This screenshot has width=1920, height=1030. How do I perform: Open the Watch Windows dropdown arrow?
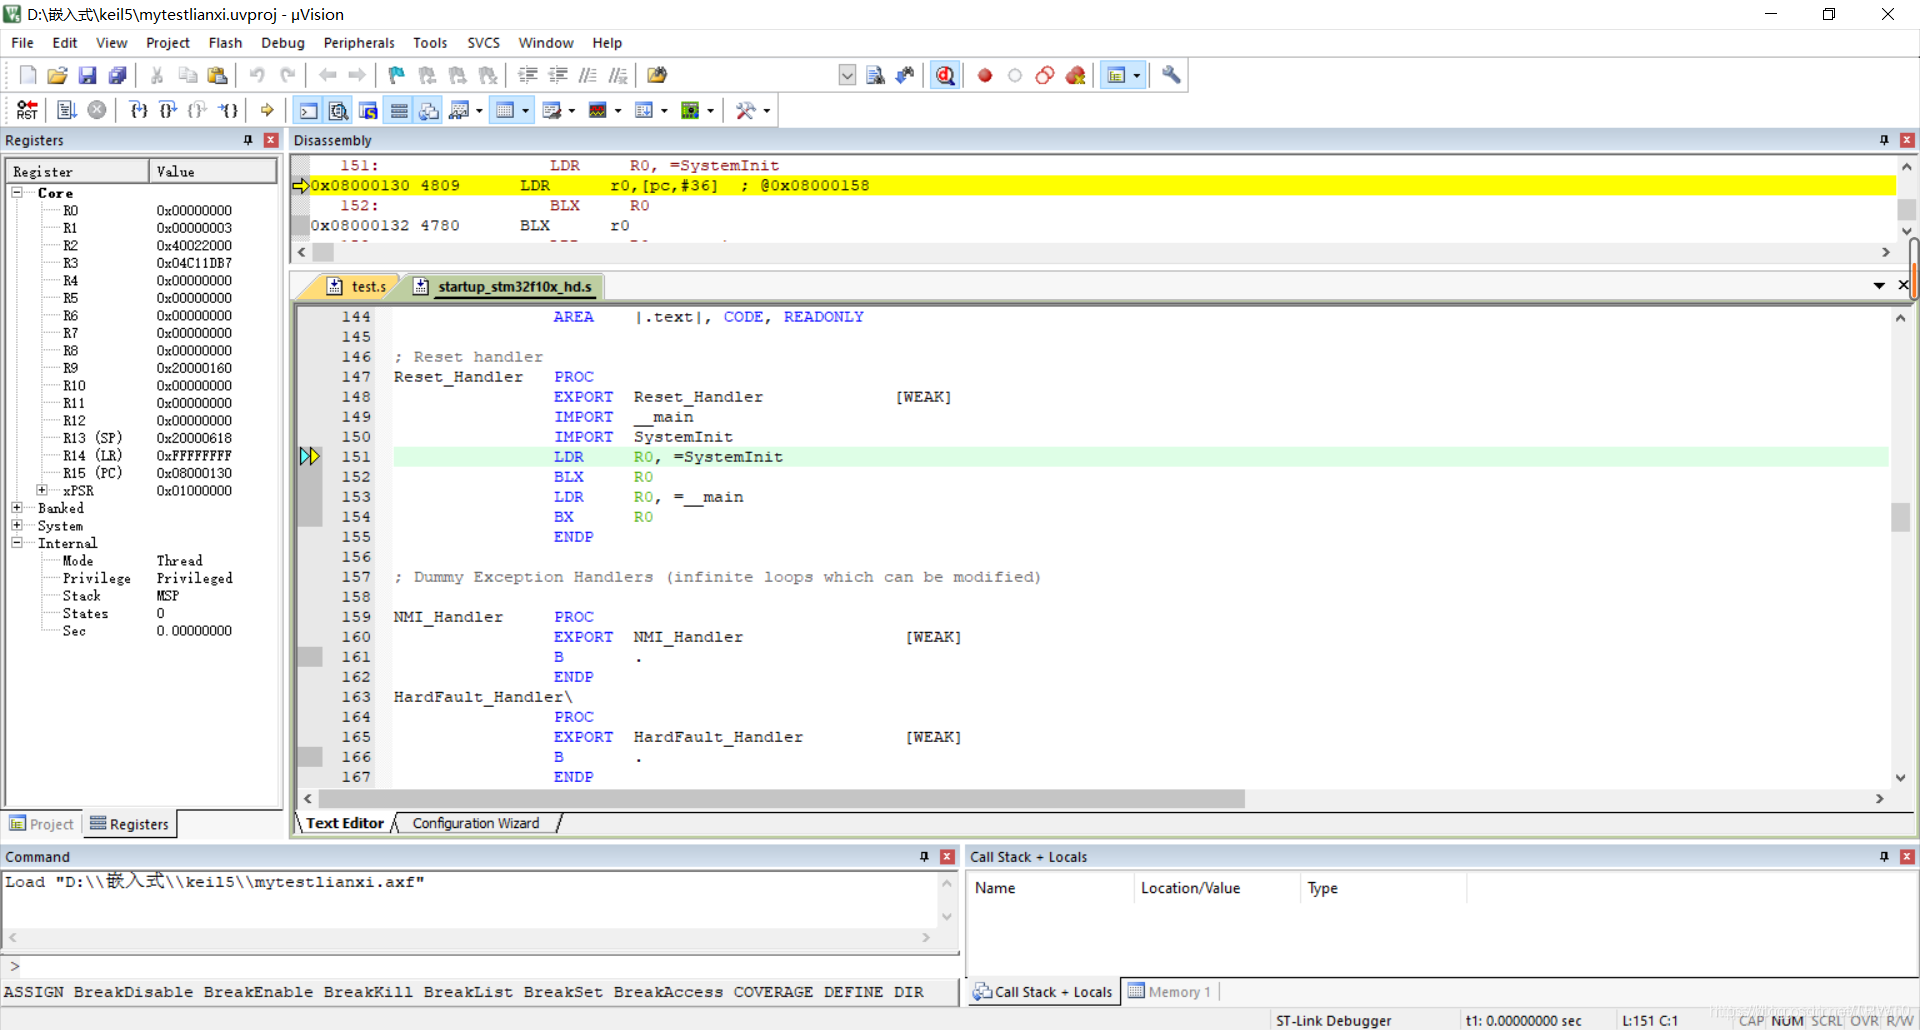480,111
